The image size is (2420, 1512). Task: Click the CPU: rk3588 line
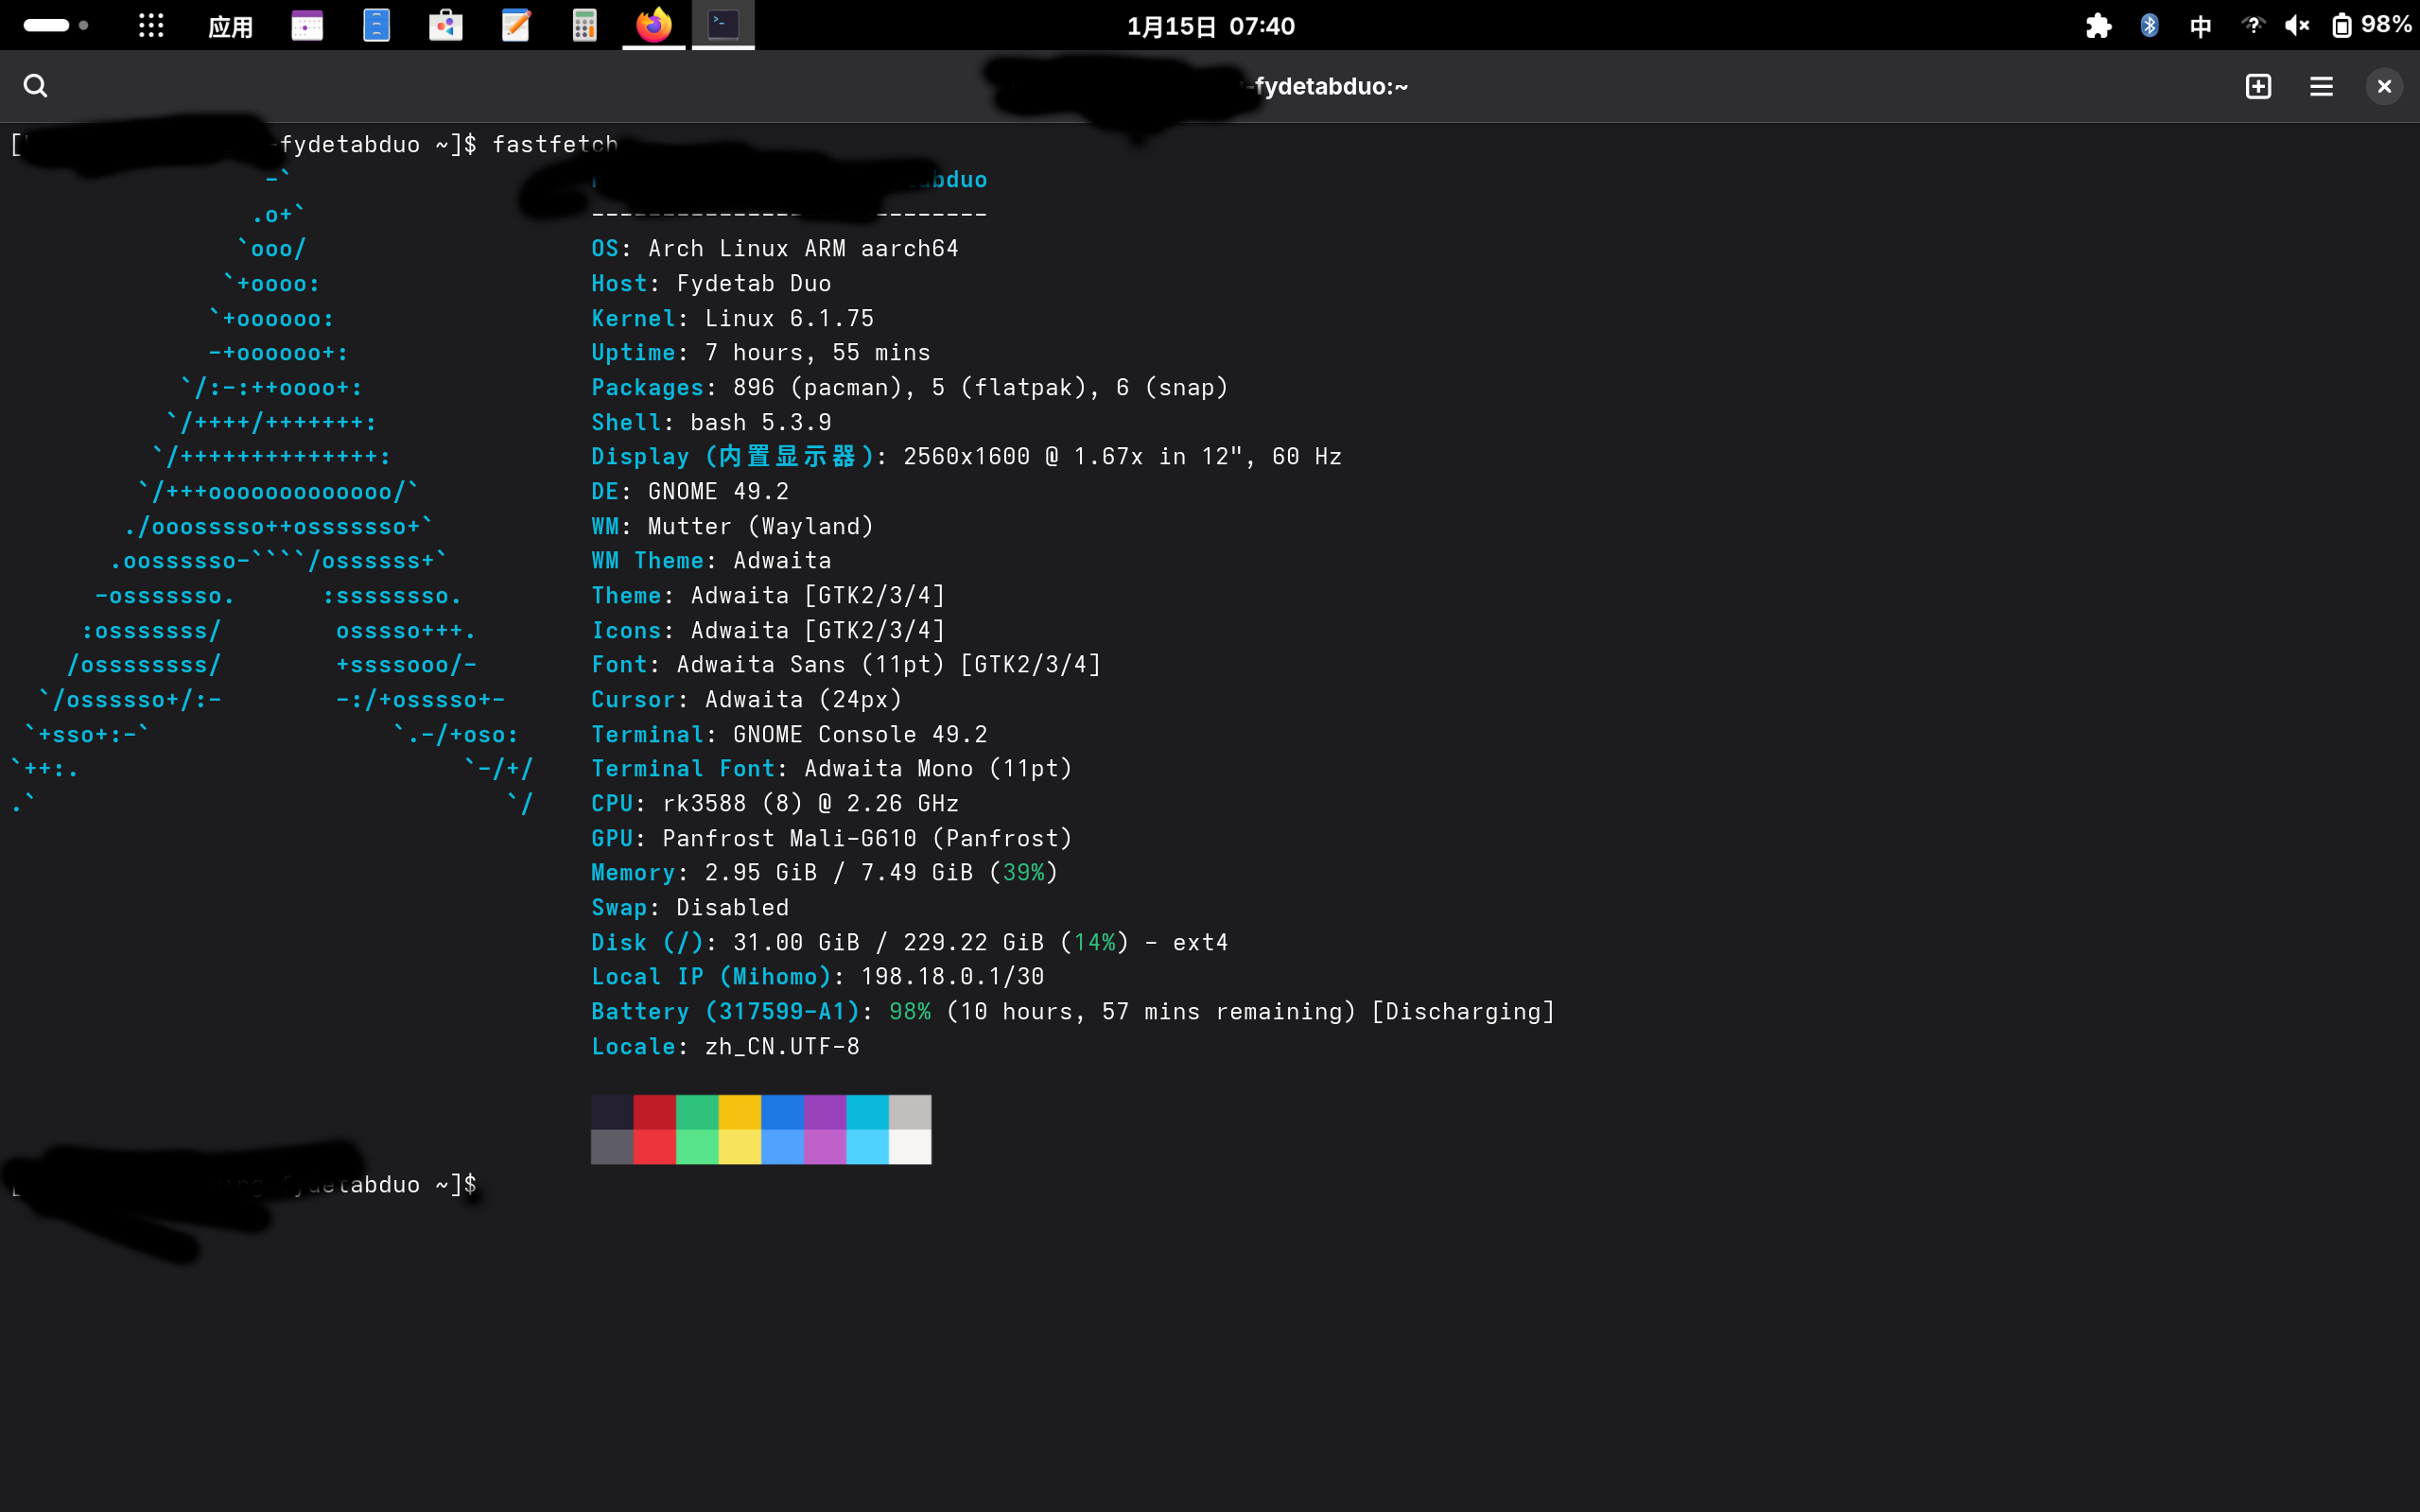pos(775,803)
